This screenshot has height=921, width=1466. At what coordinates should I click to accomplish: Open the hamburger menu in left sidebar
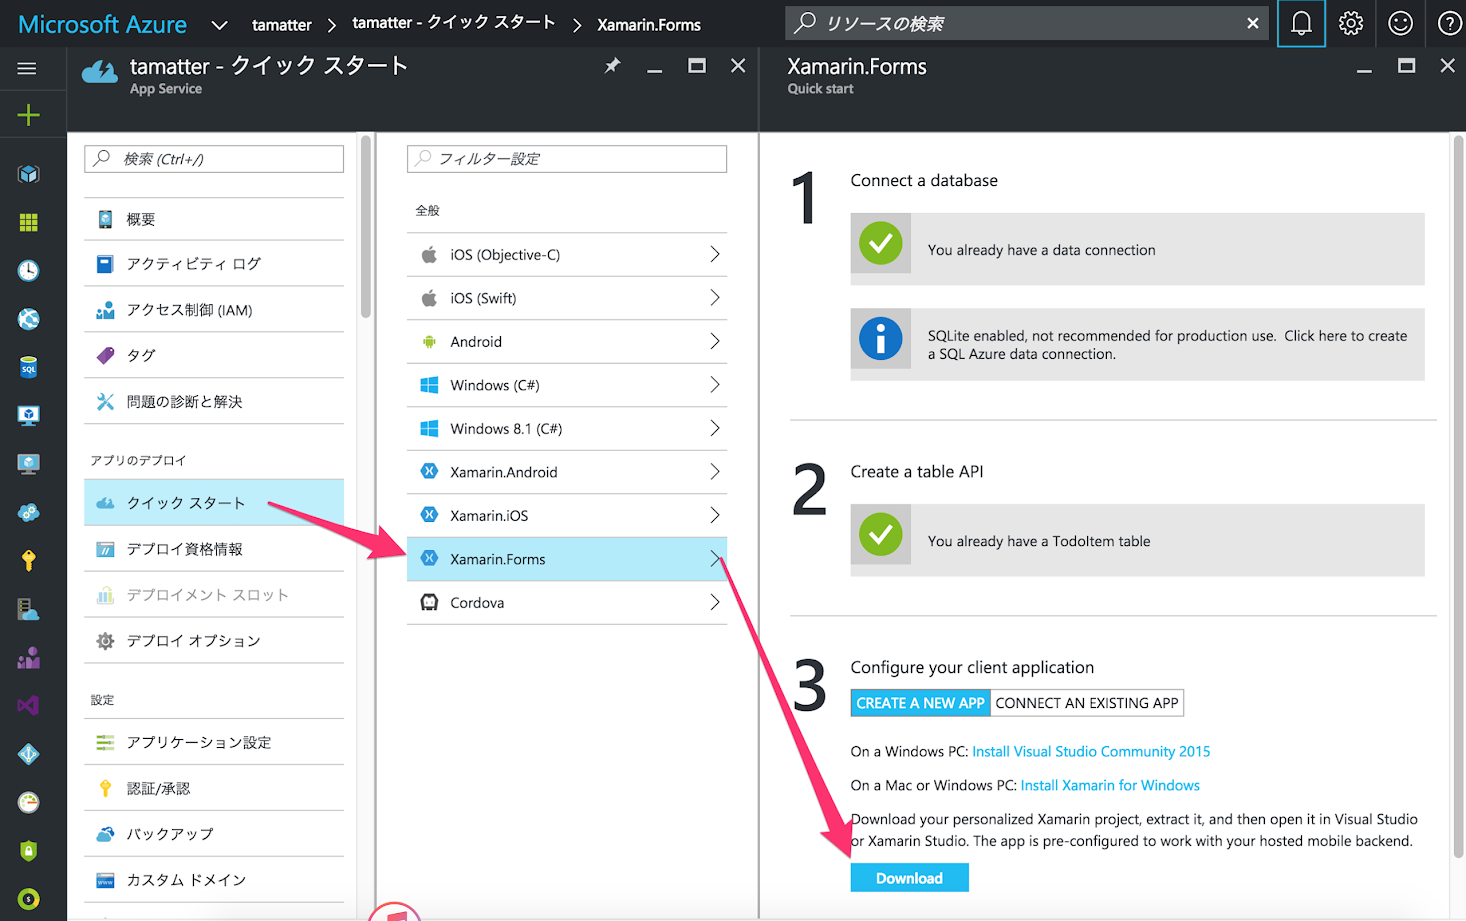click(x=27, y=68)
